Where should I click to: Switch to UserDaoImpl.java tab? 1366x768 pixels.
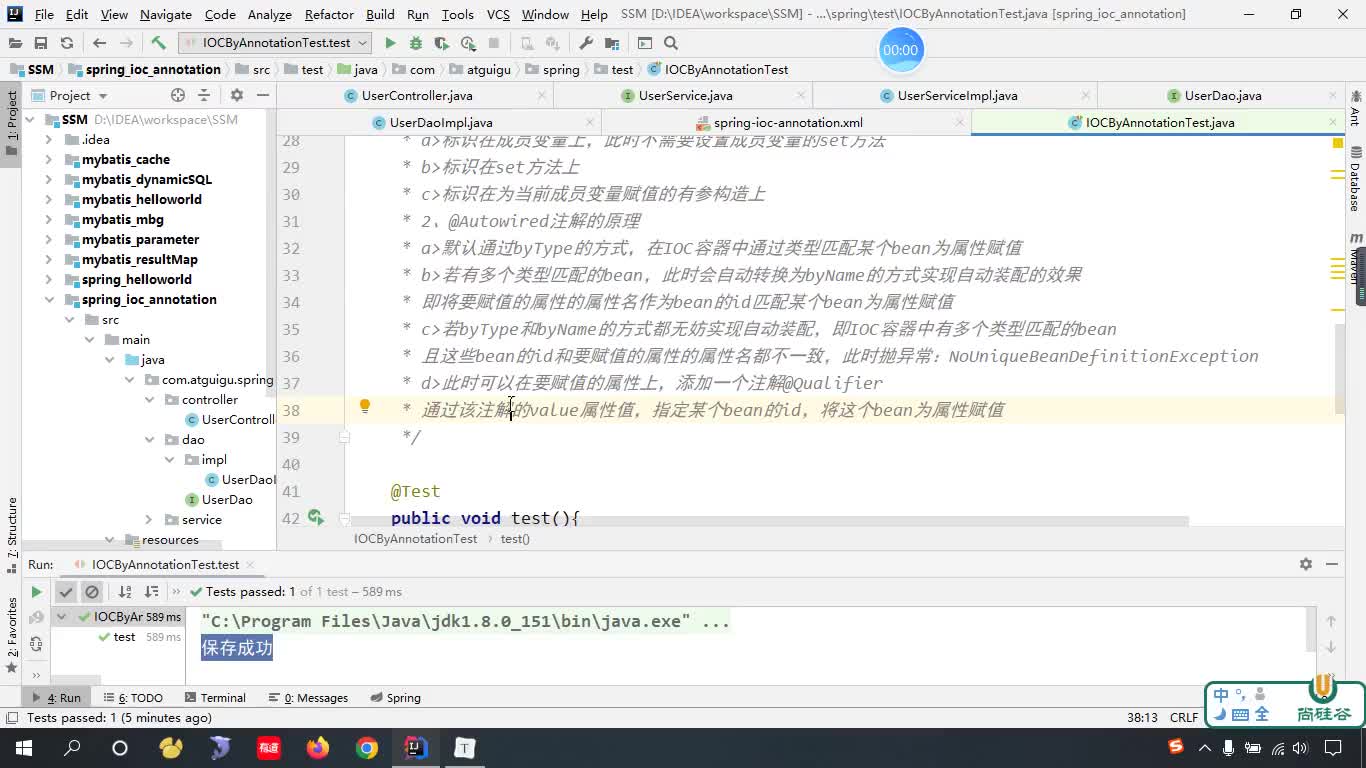[441, 123]
